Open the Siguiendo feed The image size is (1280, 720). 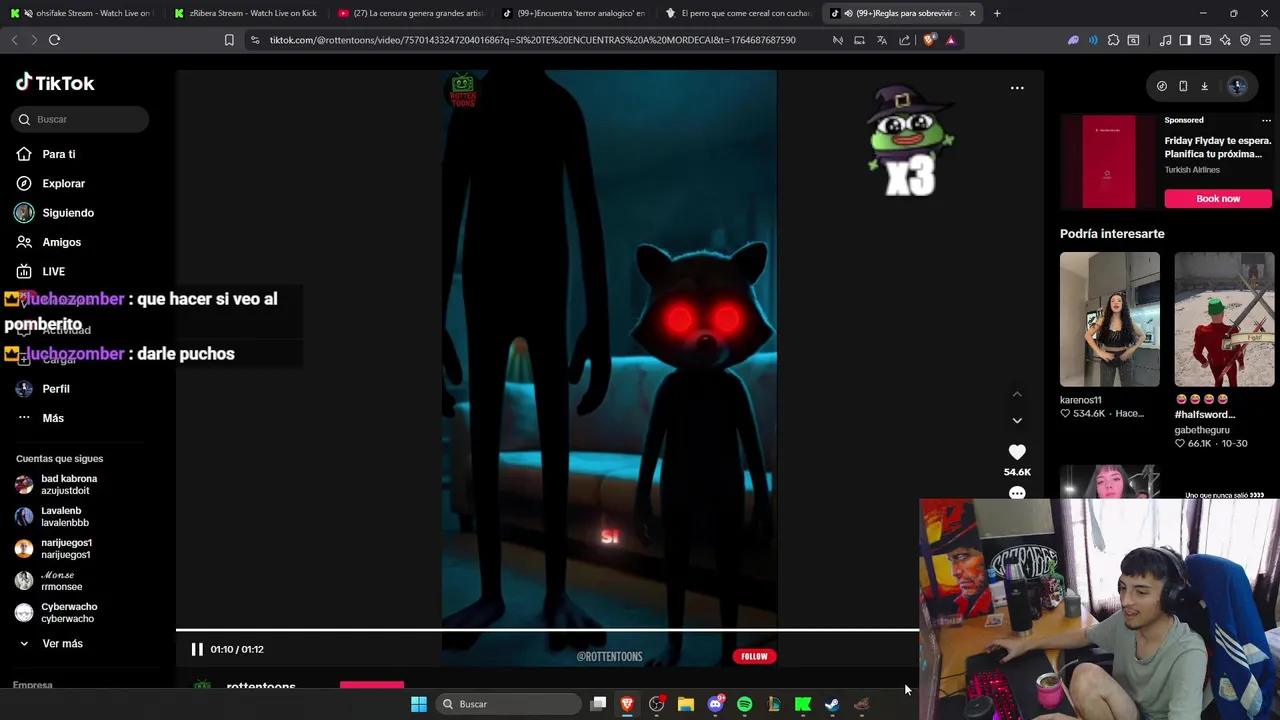pyautogui.click(x=67, y=213)
